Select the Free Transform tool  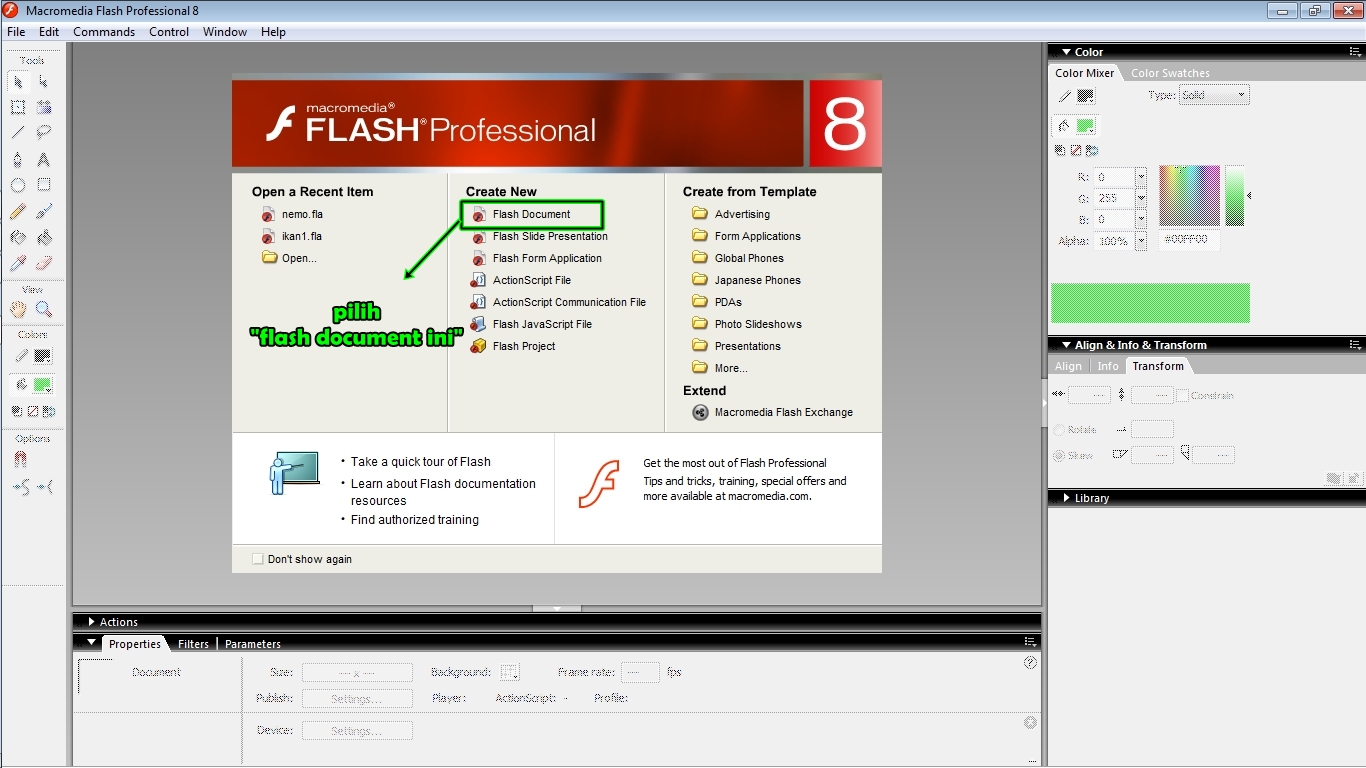pos(18,107)
